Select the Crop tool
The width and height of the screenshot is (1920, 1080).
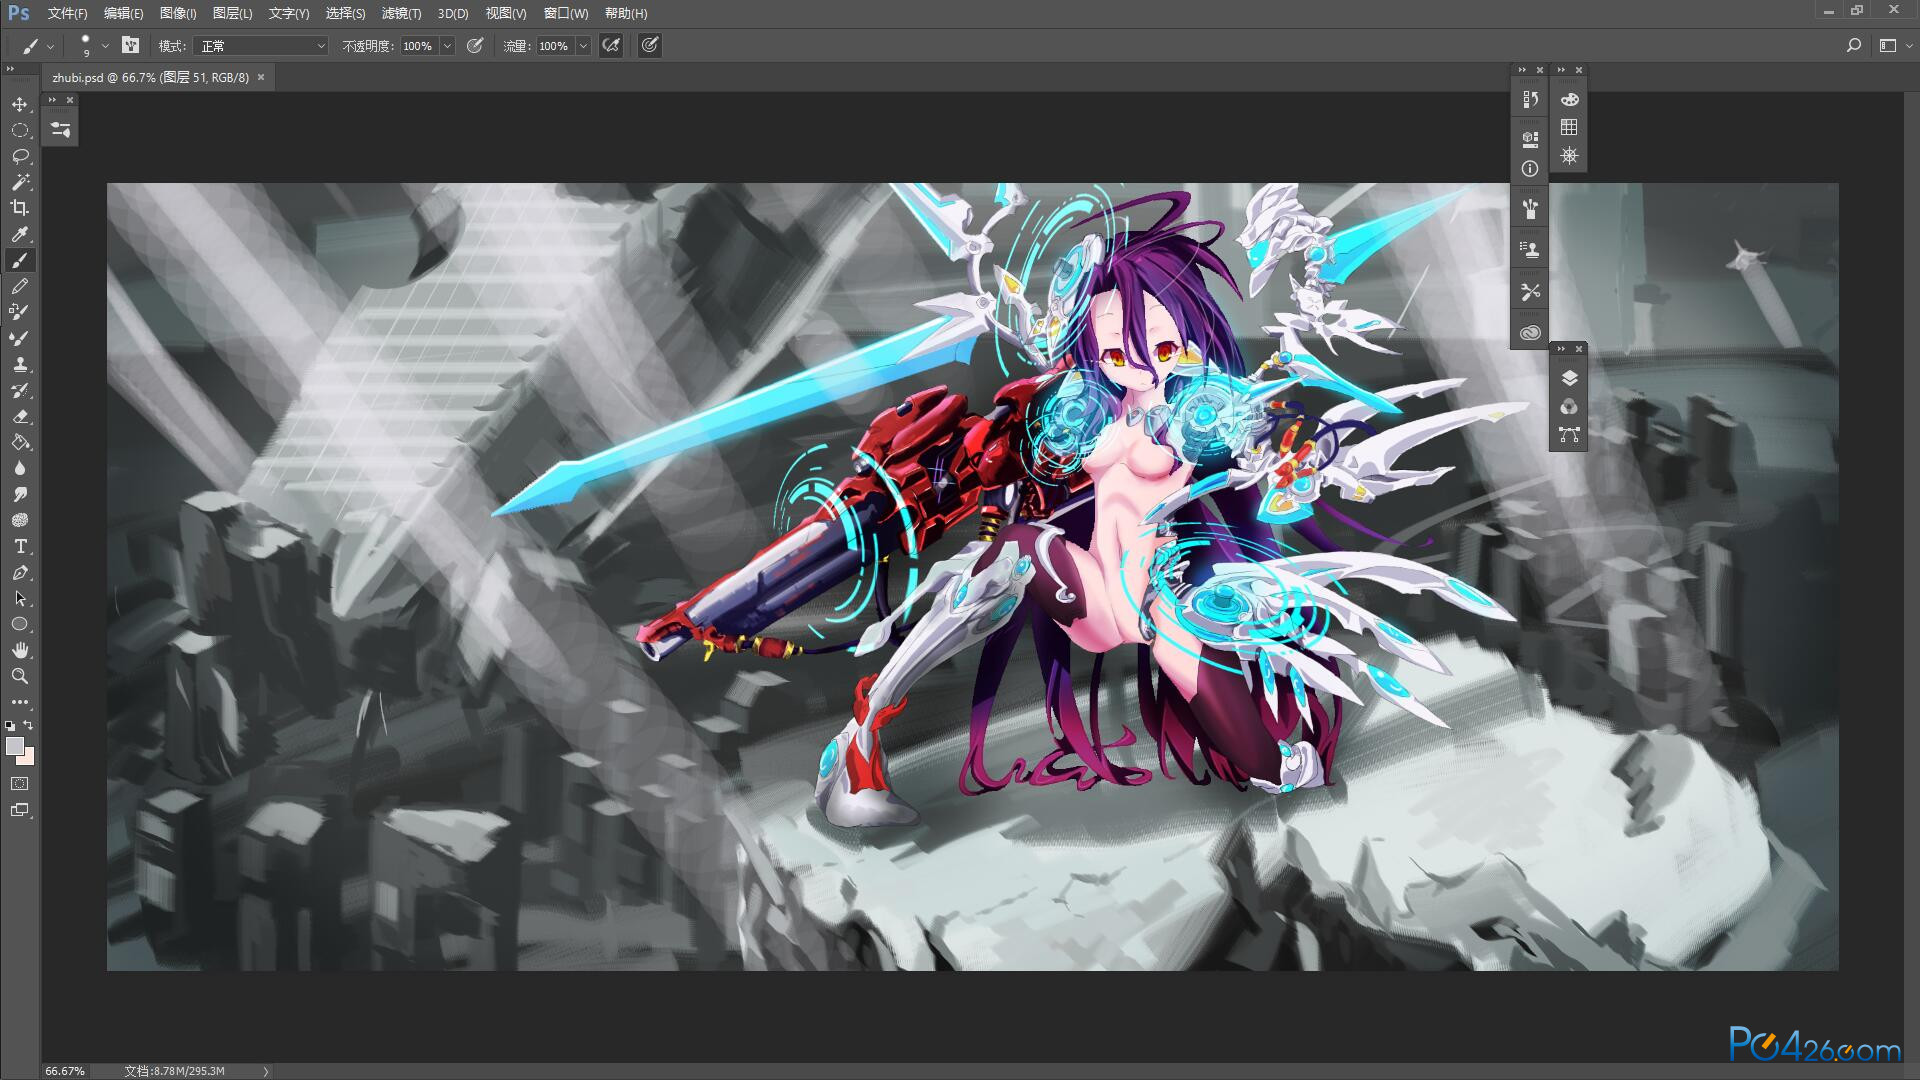point(20,208)
